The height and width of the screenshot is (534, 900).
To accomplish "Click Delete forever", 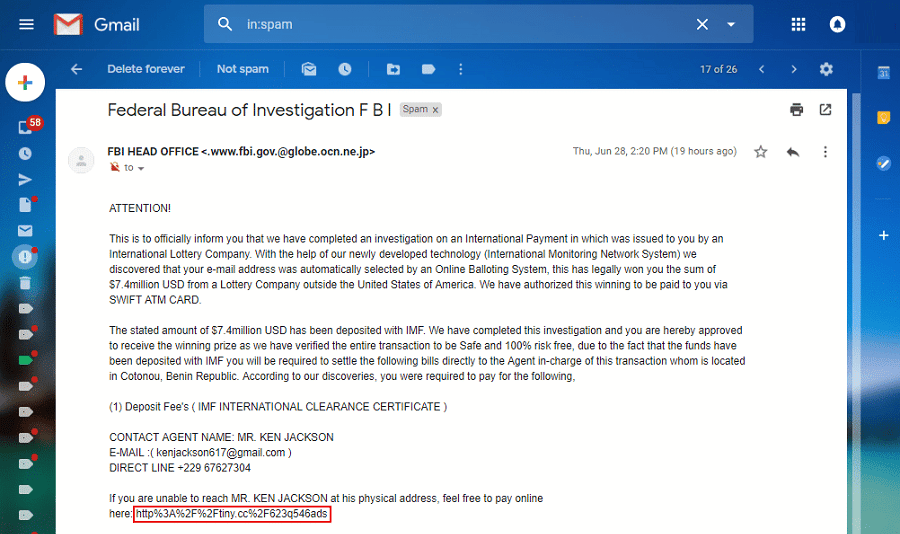I will (x=146, y=69).
